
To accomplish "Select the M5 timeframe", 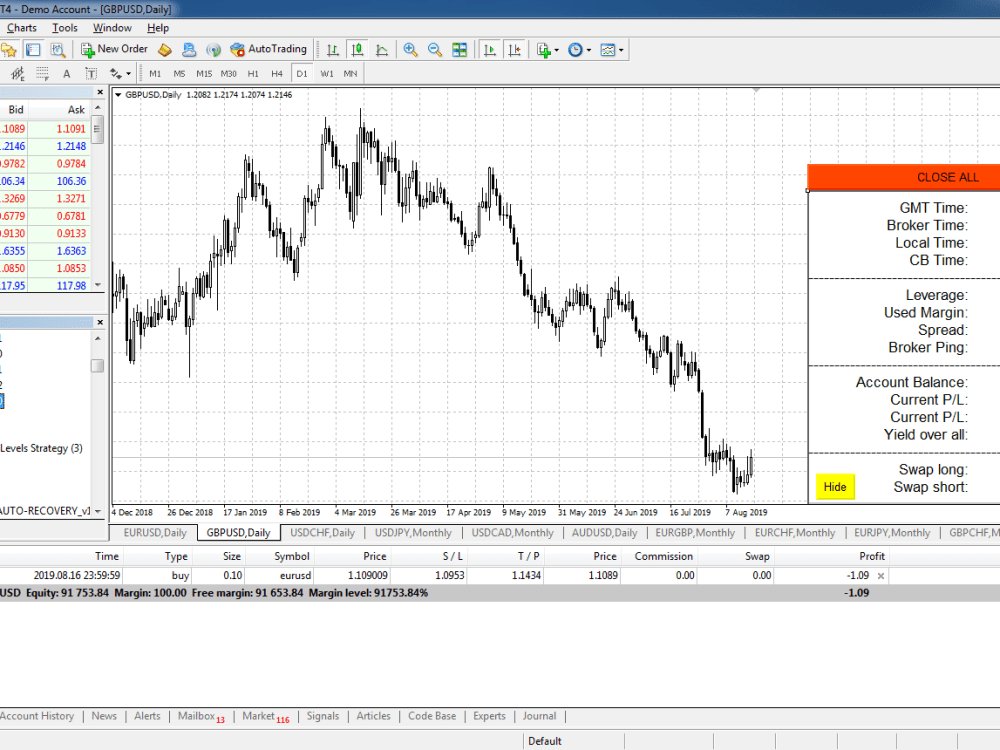I will (x=179, y=74).
